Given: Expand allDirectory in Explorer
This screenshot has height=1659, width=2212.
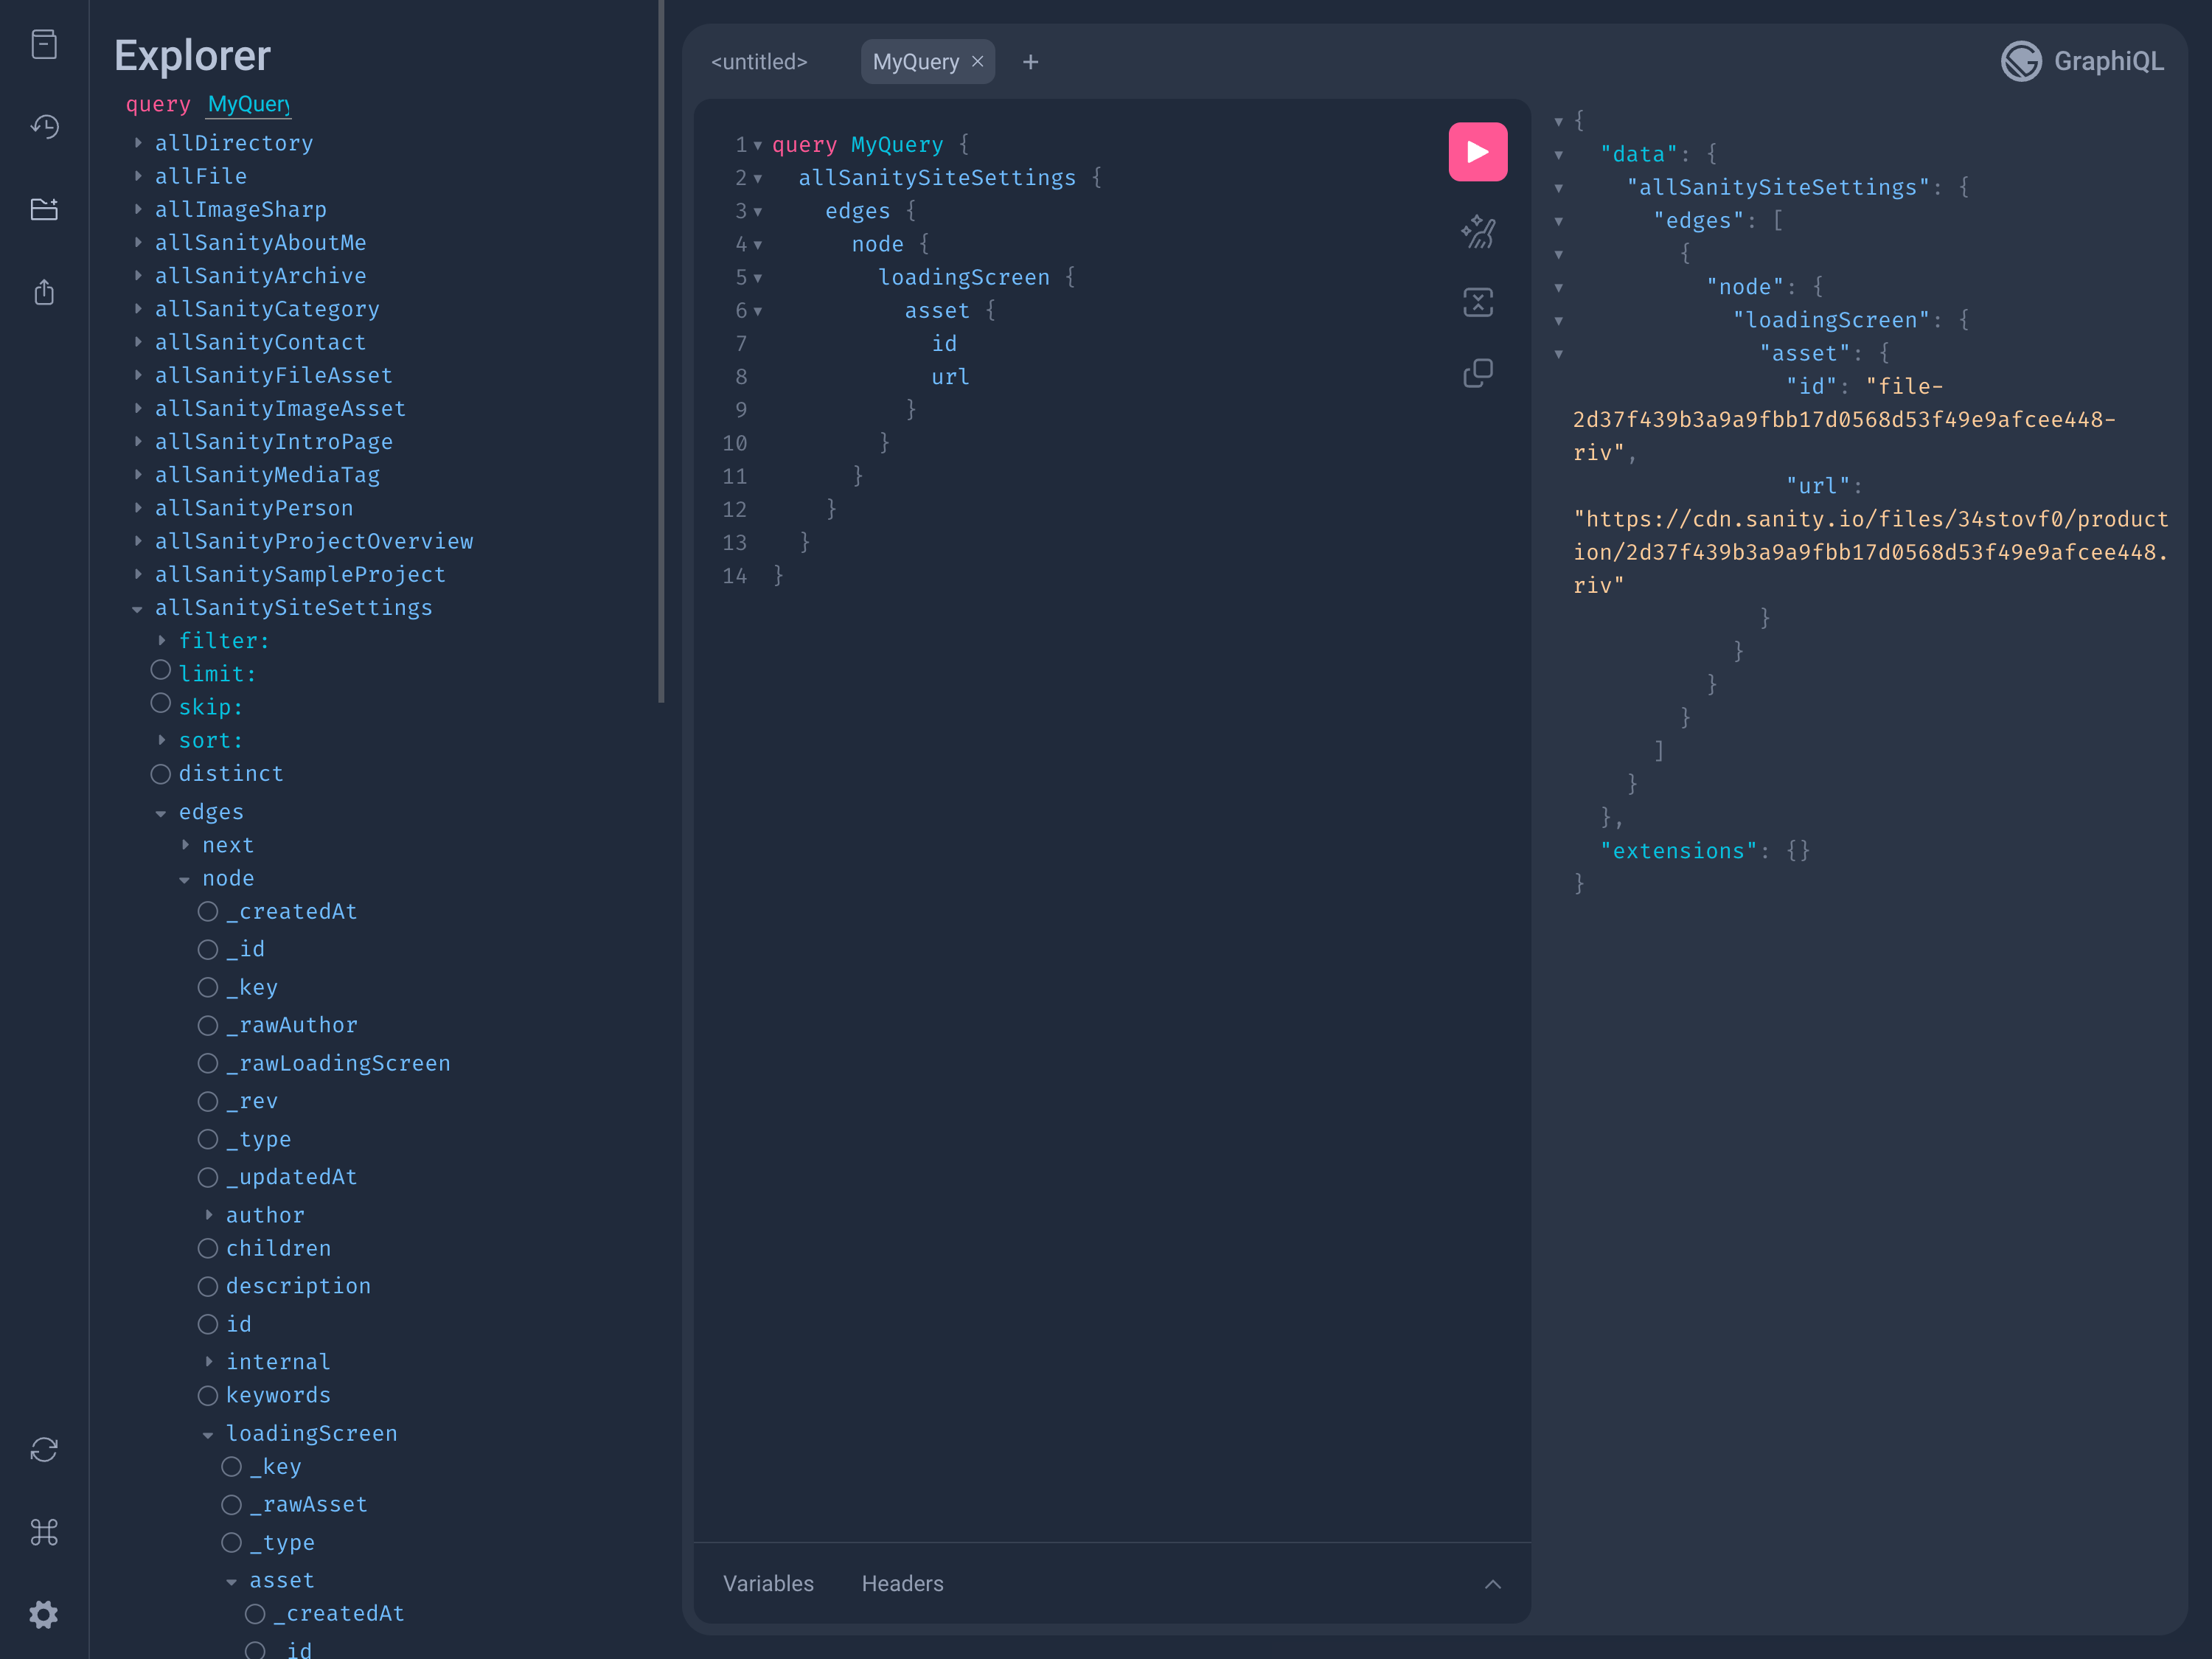Looking at the screenshot, I should point(138,143).
